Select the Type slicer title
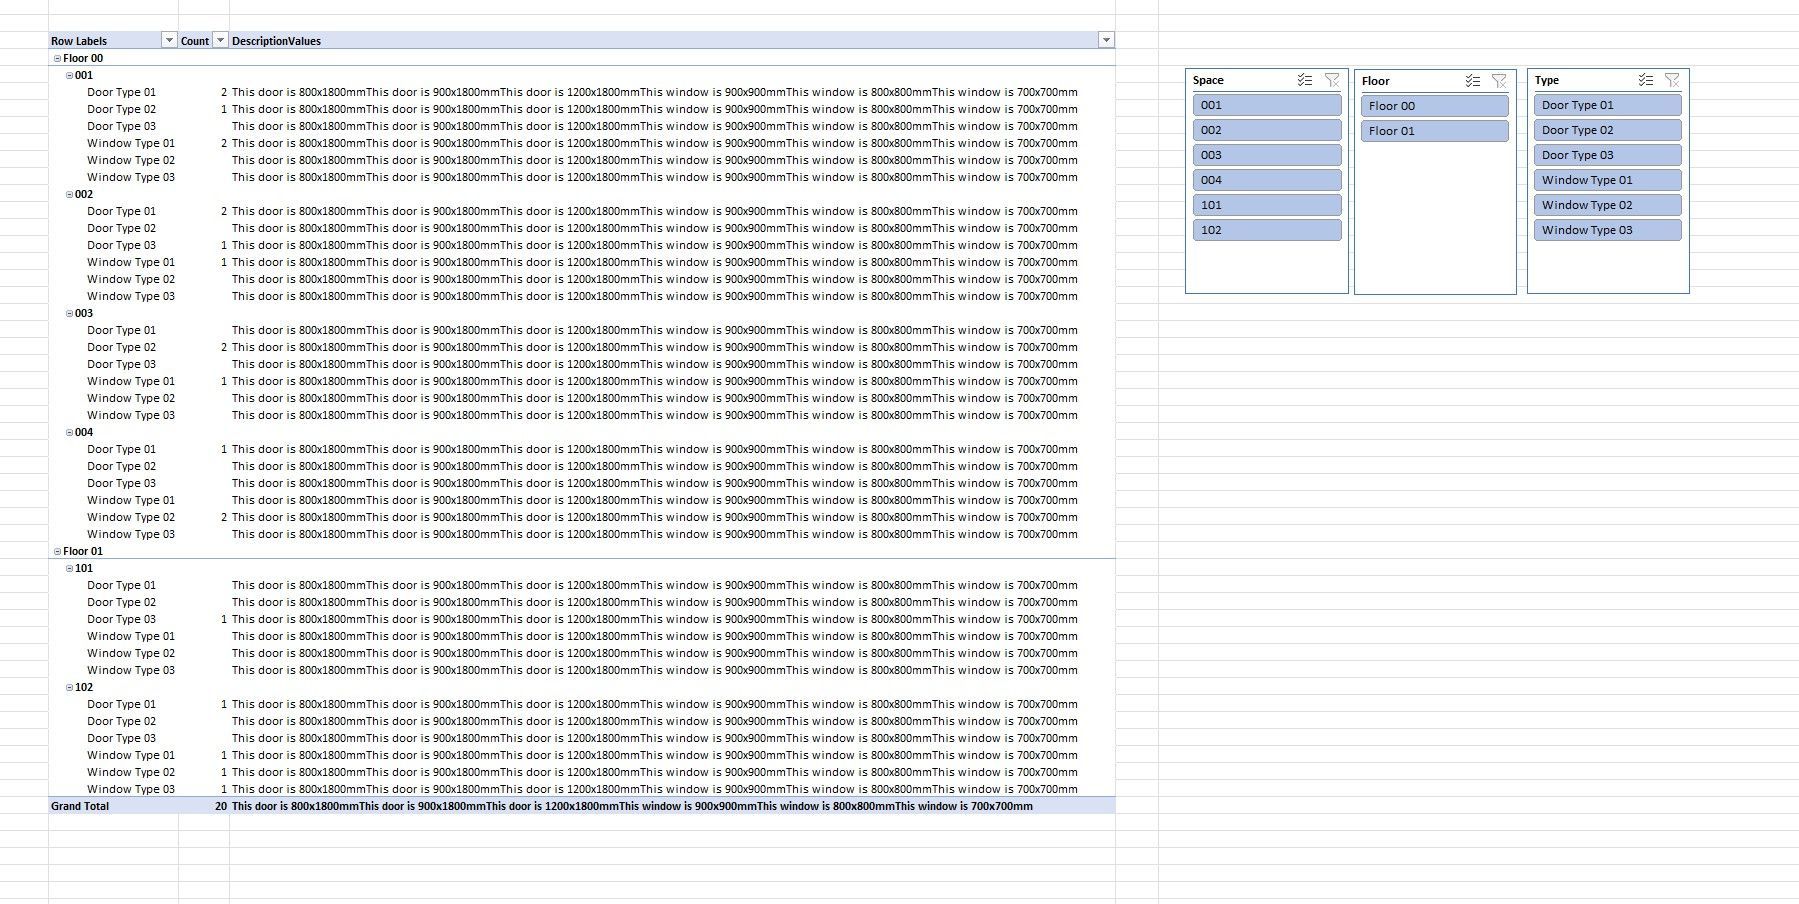Image resolution: width=1799 pixels, height=904 pixels. pyautogui.click(x=1547, y=80)
